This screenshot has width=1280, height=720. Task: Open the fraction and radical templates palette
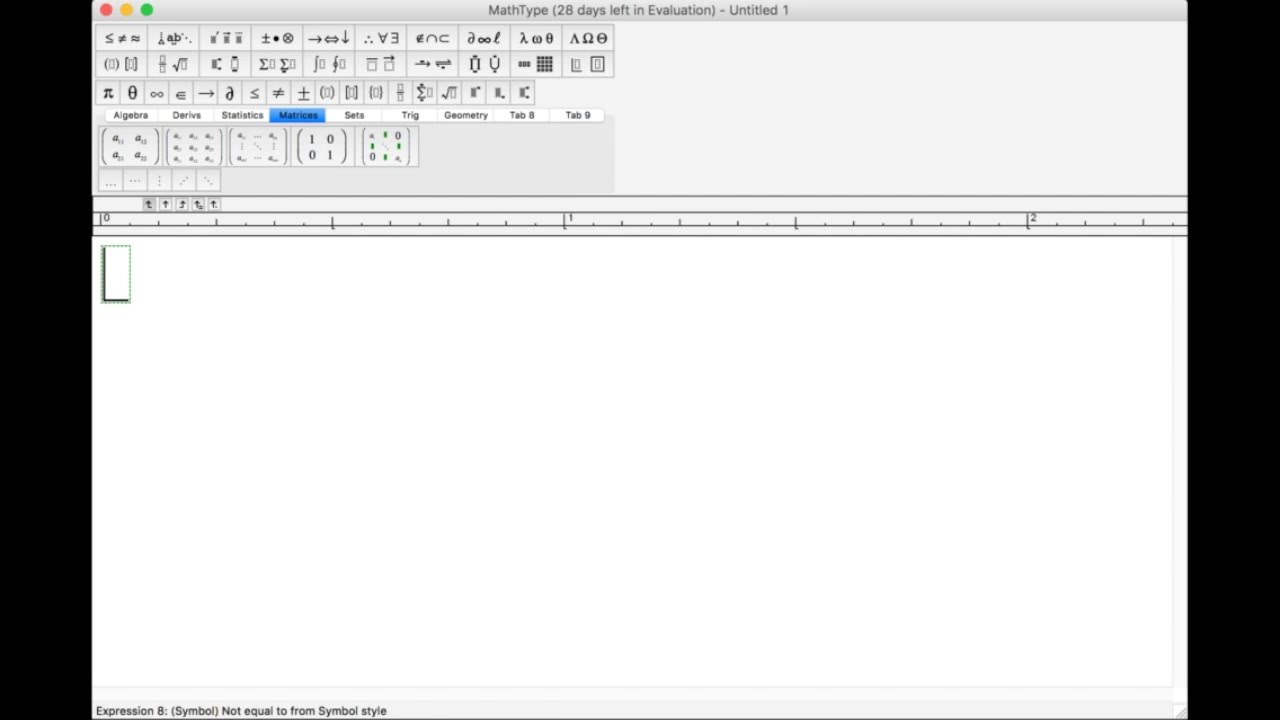coord(174,64)
